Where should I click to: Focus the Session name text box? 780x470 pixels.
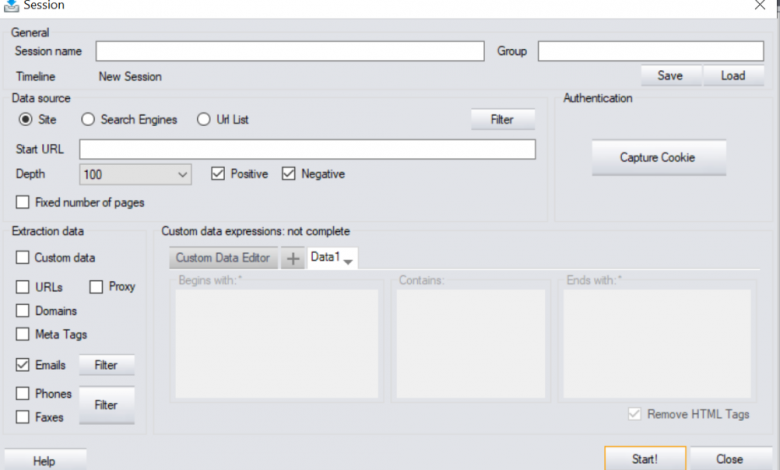[x=290, y=51]
